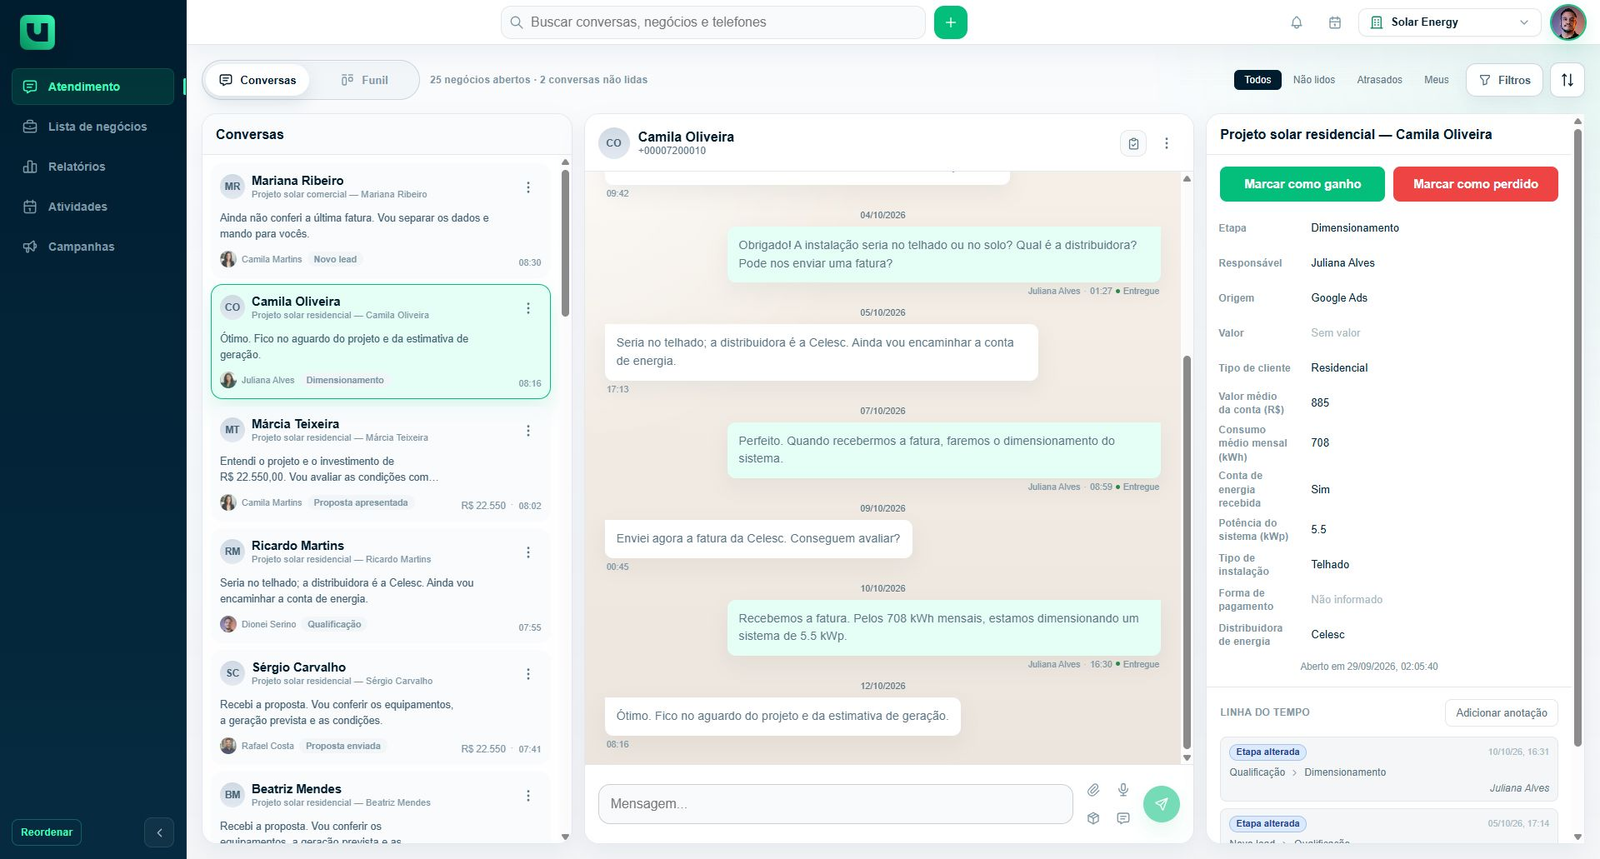Viewport: 1600px width, 859px height.
Task: Click the microphone icon to record audio
Action: [x=1123, y=790]
